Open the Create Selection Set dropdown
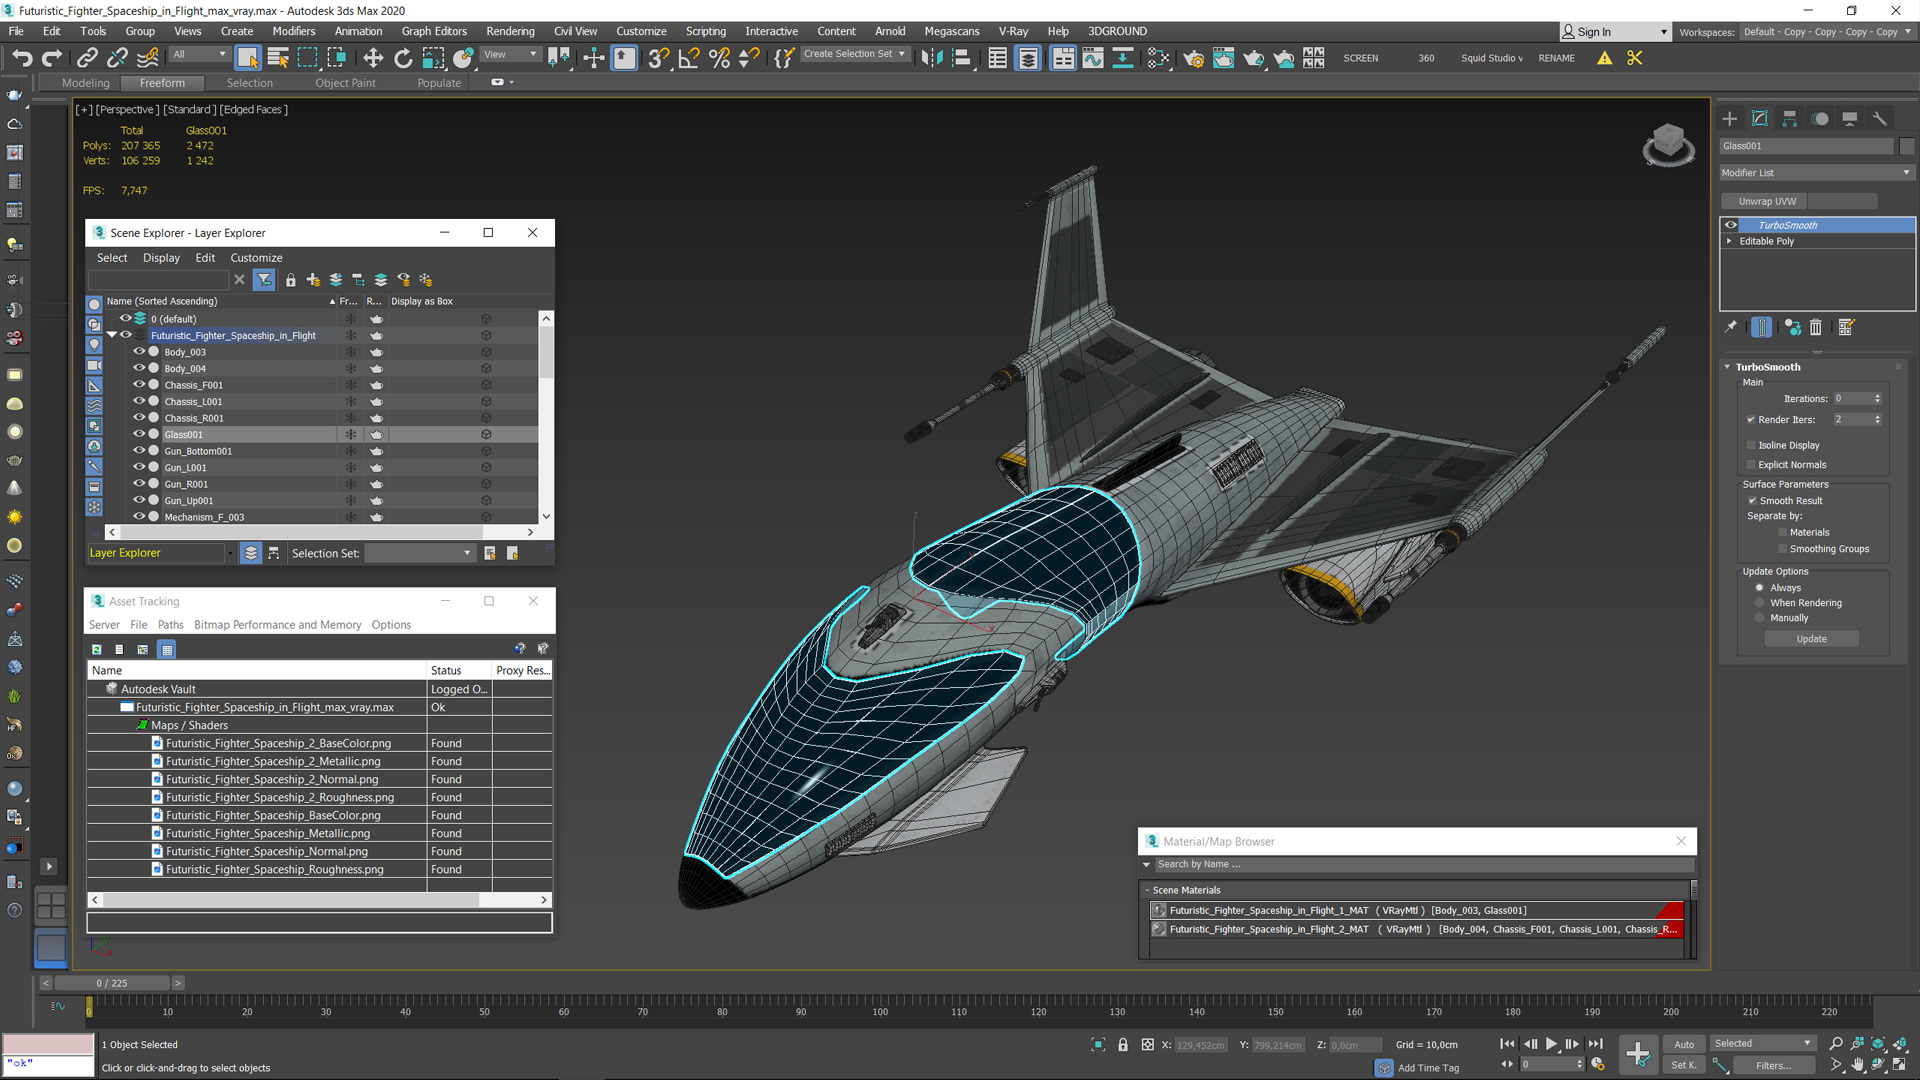The image size is (1920, 1080). coord(855,55)
